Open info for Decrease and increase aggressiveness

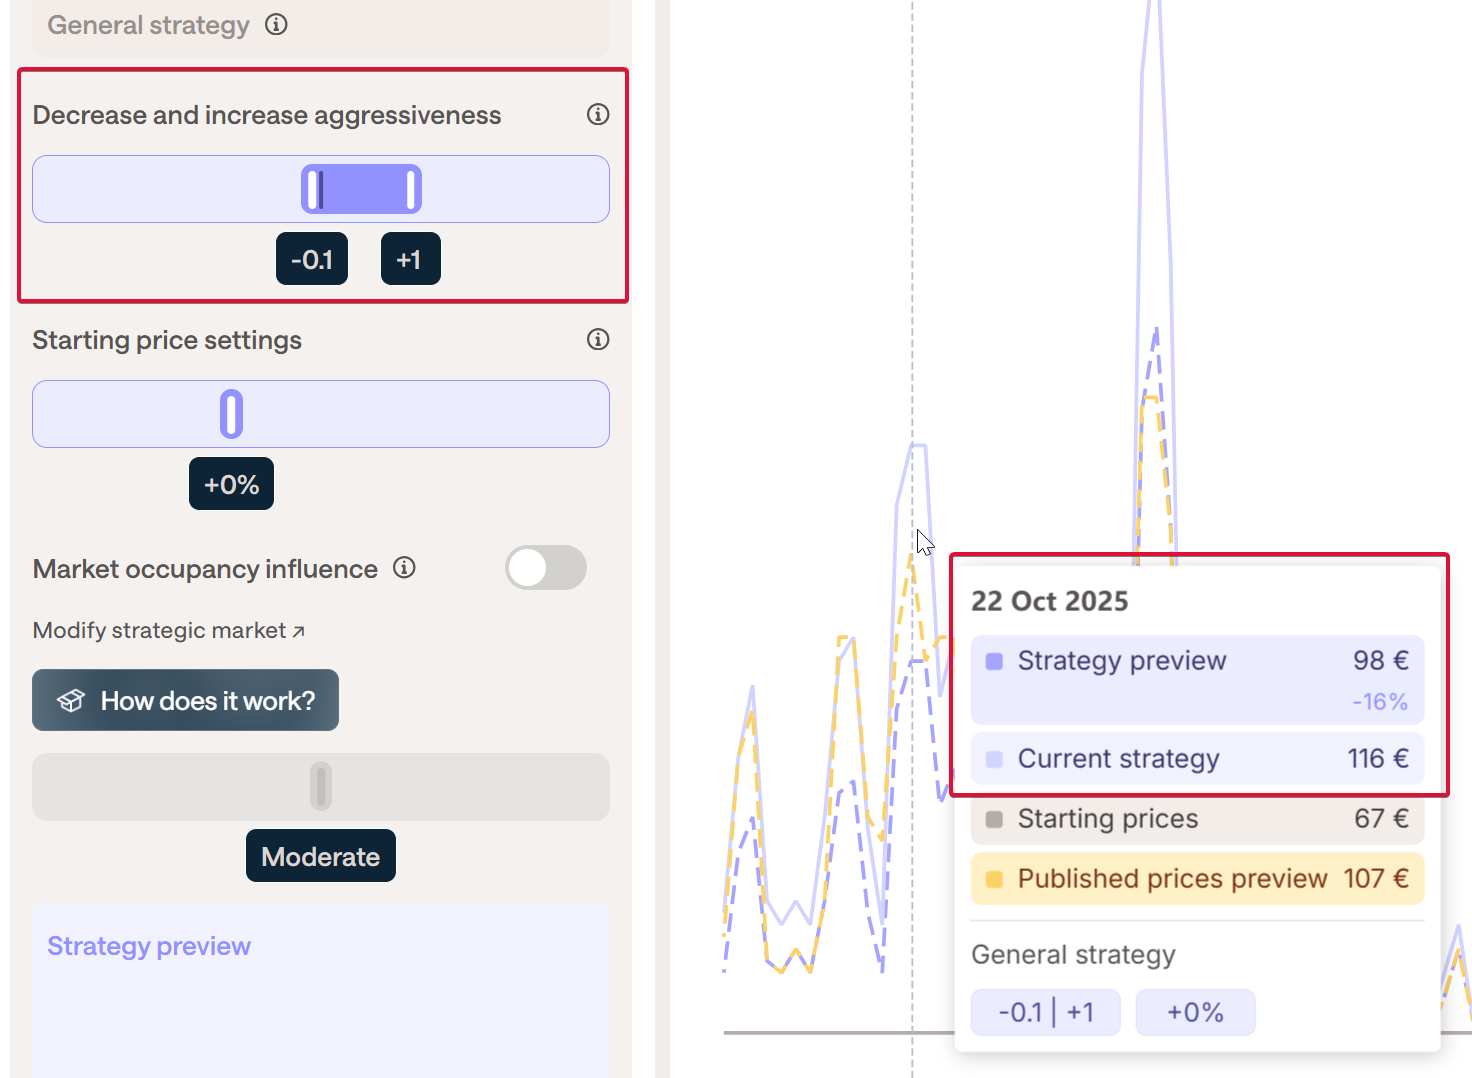point(598,115)
